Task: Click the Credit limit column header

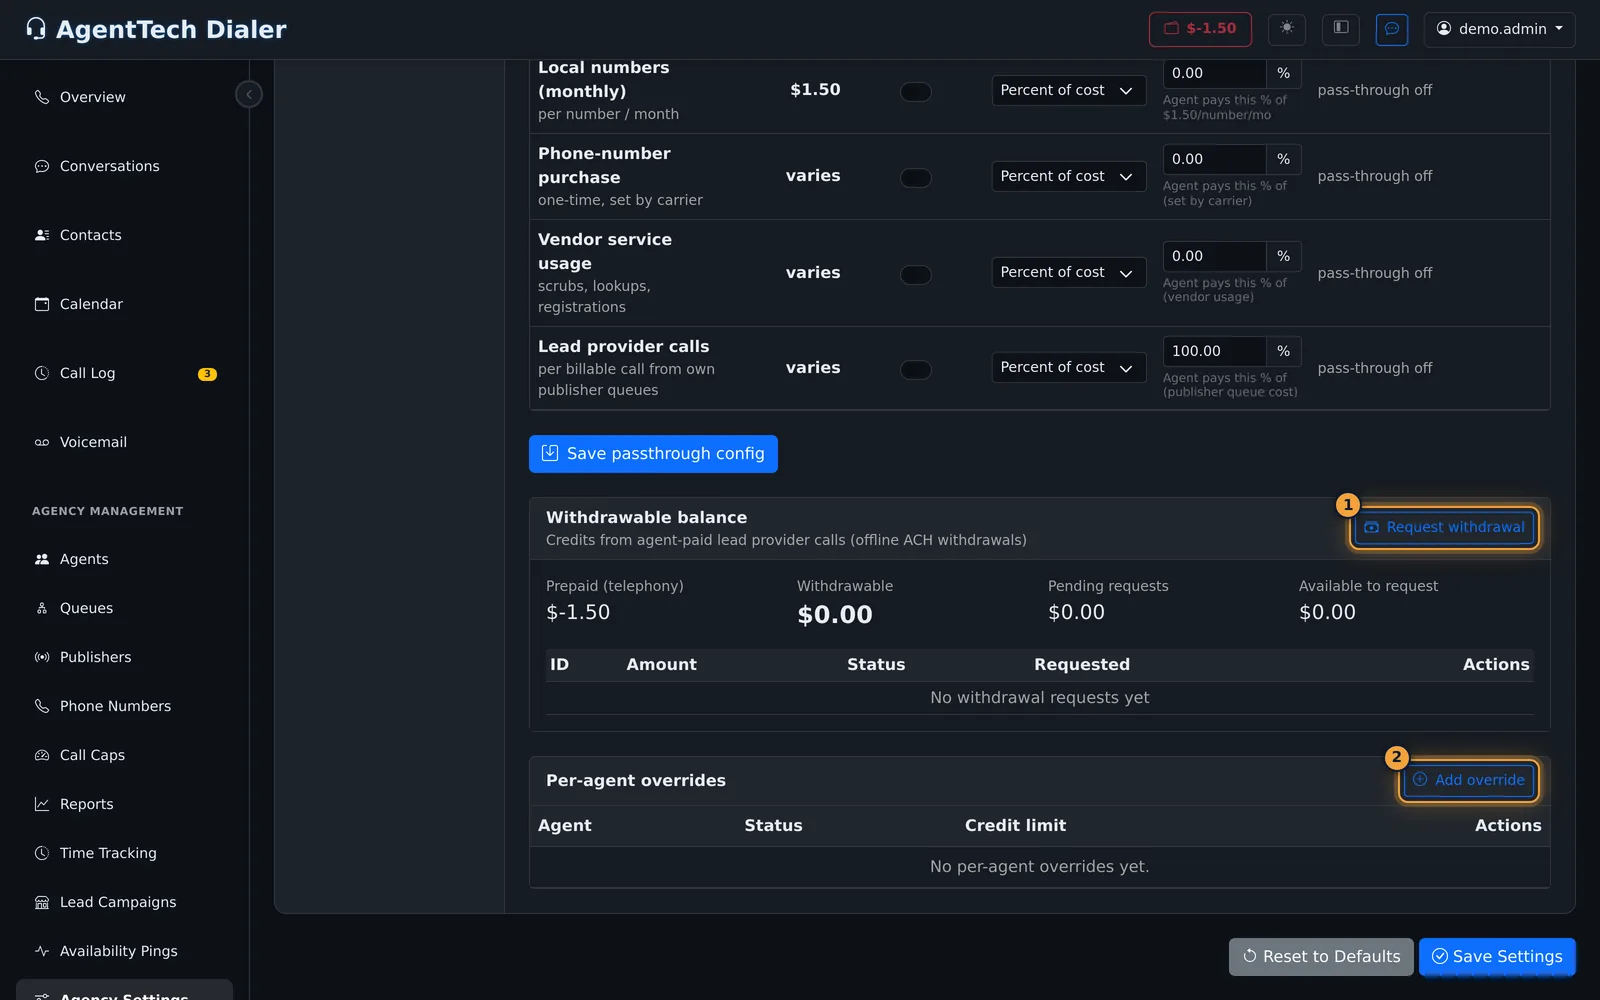Action: pos(1015,826)
